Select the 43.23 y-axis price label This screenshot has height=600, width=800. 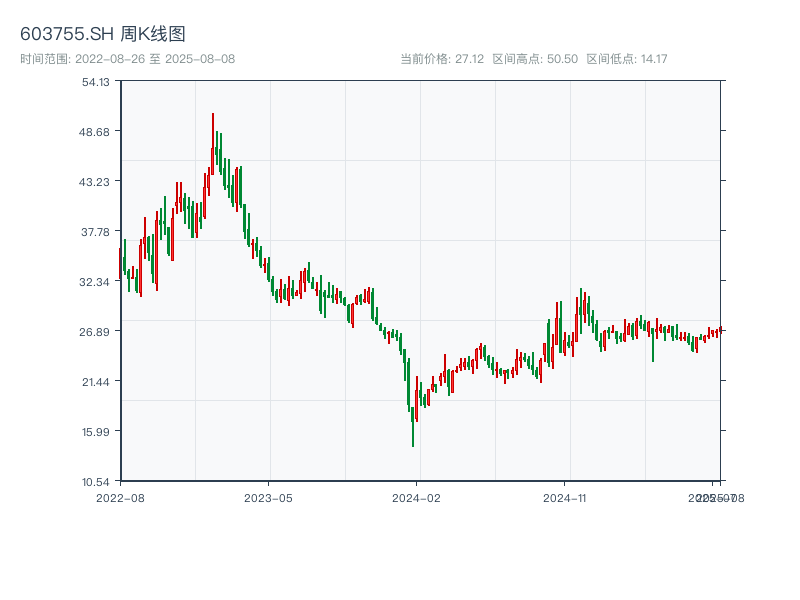96,182
